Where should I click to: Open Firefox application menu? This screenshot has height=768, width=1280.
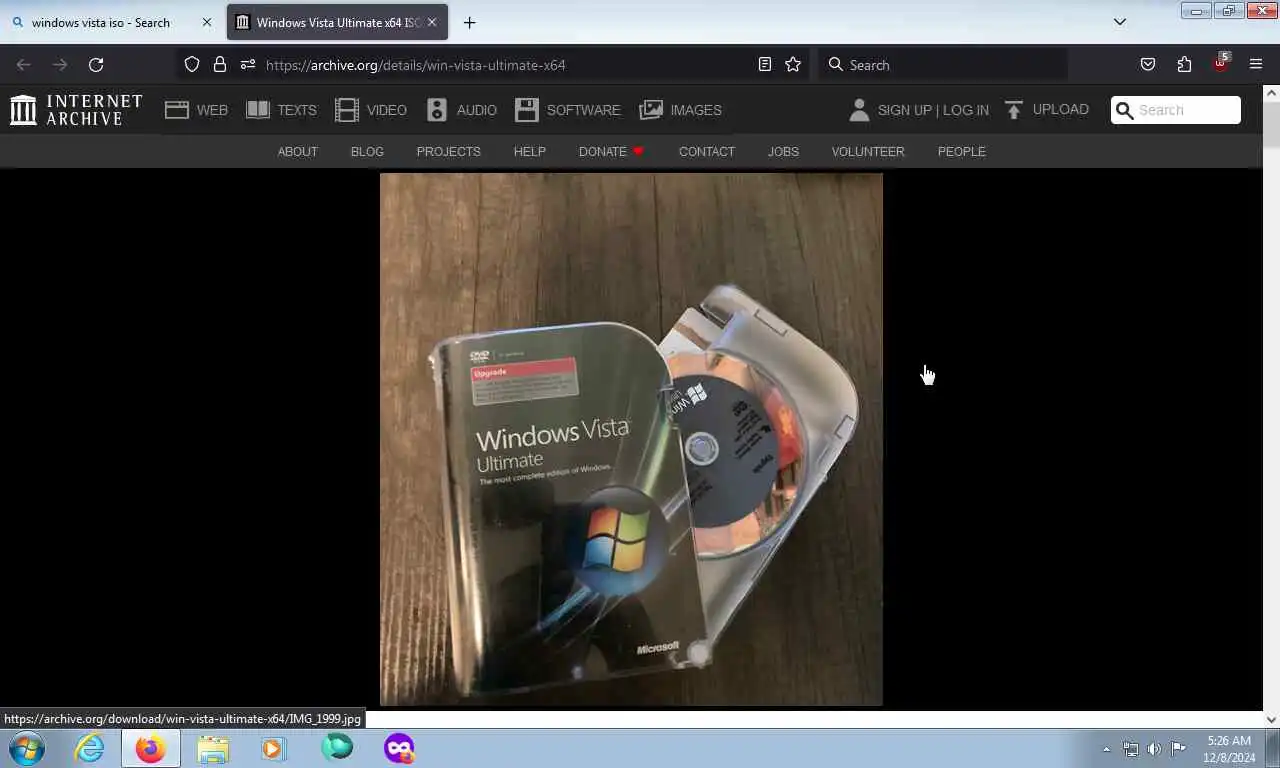pos(1256,65)
